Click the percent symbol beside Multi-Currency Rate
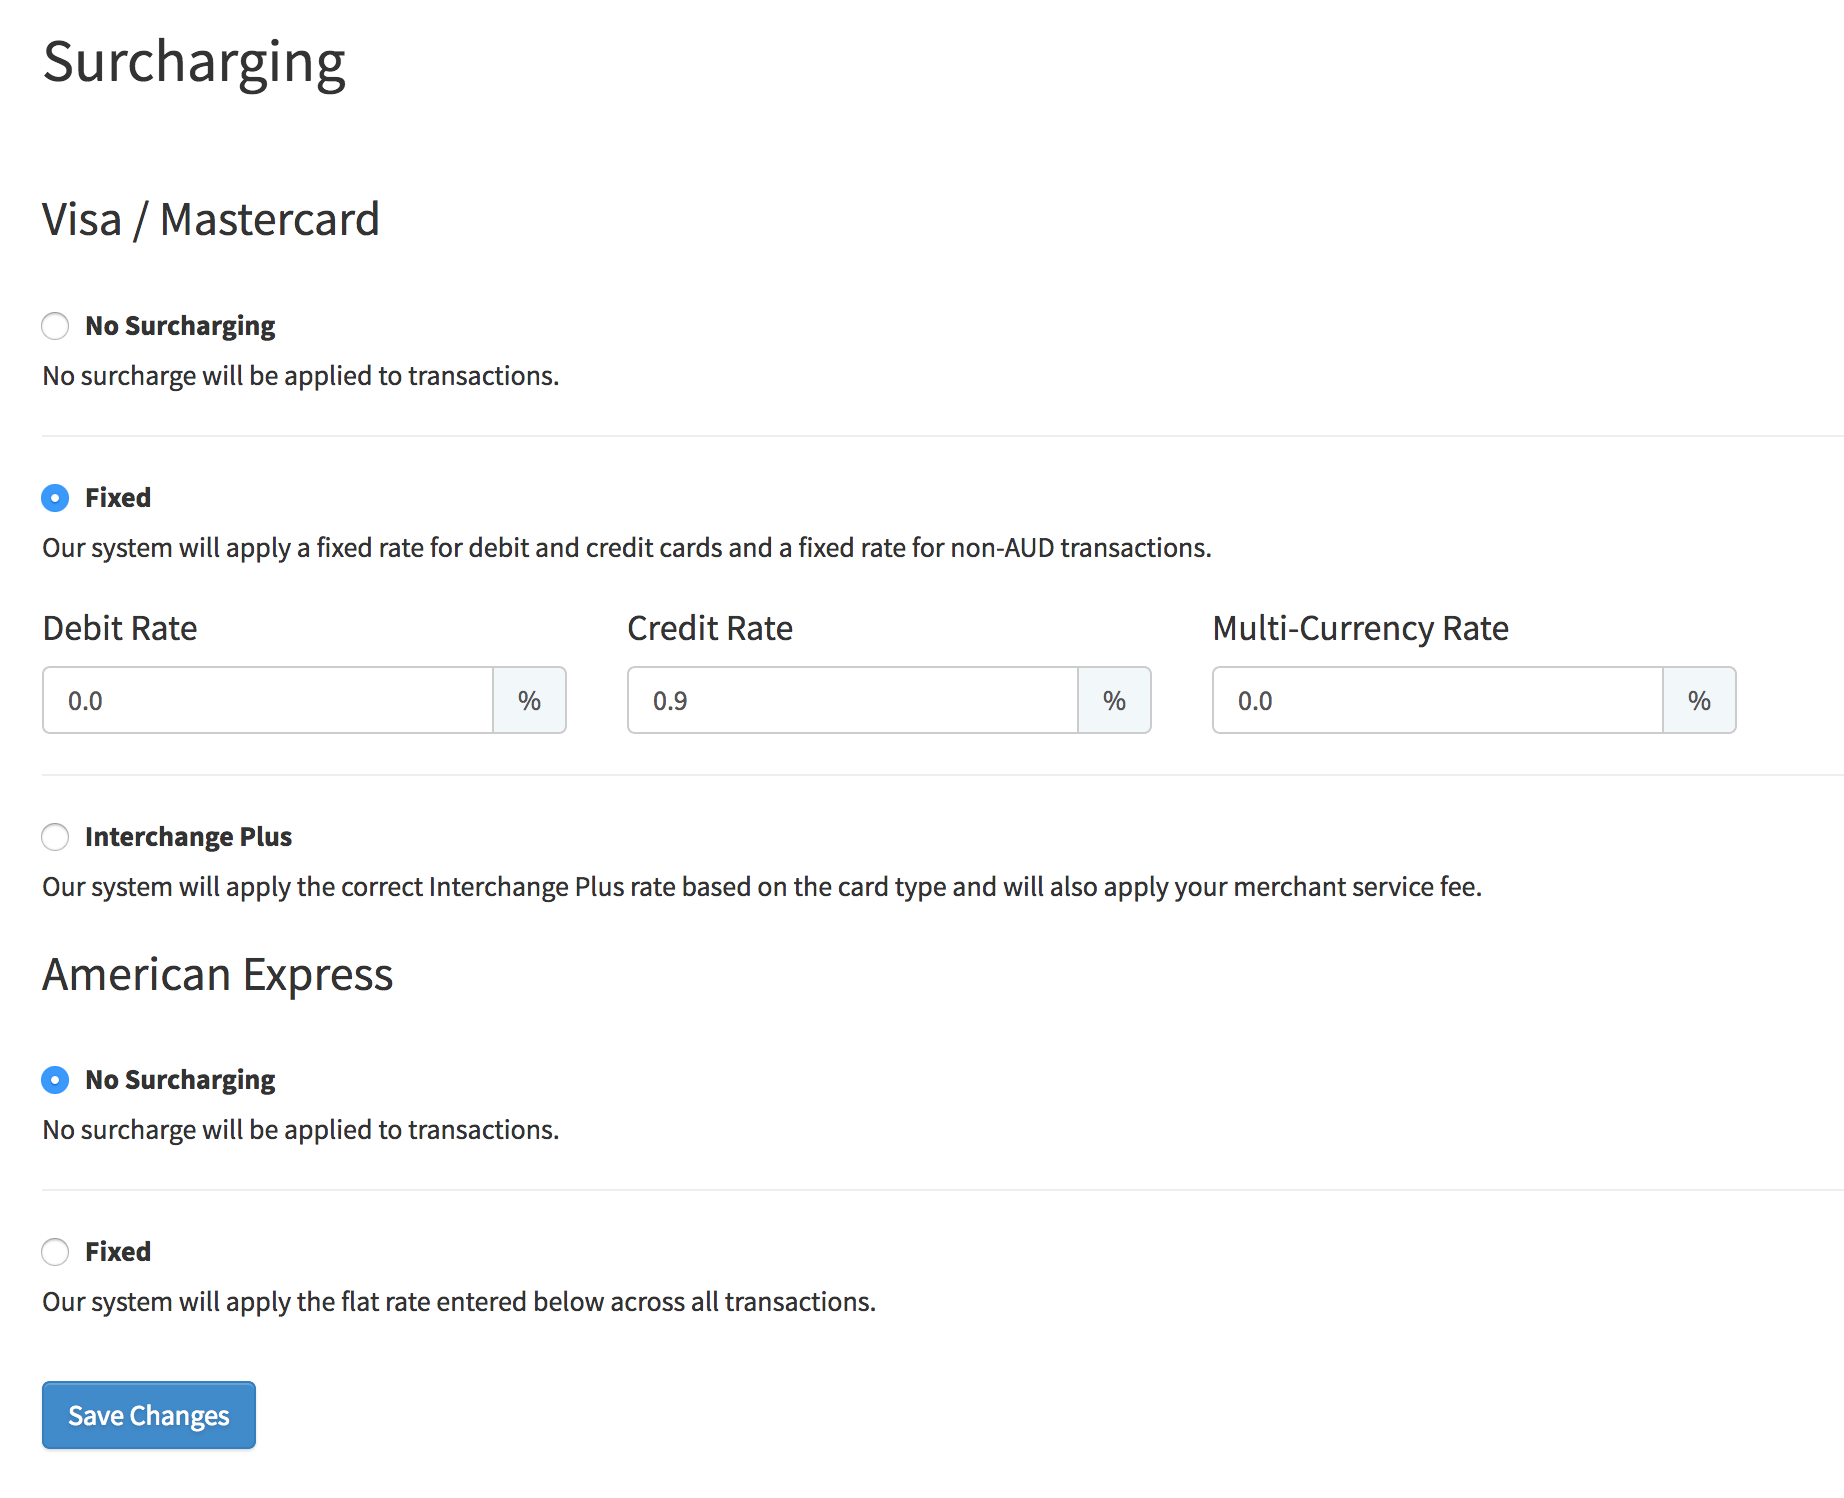This screenshot has height=1498, width=1844. point(1699,701)
